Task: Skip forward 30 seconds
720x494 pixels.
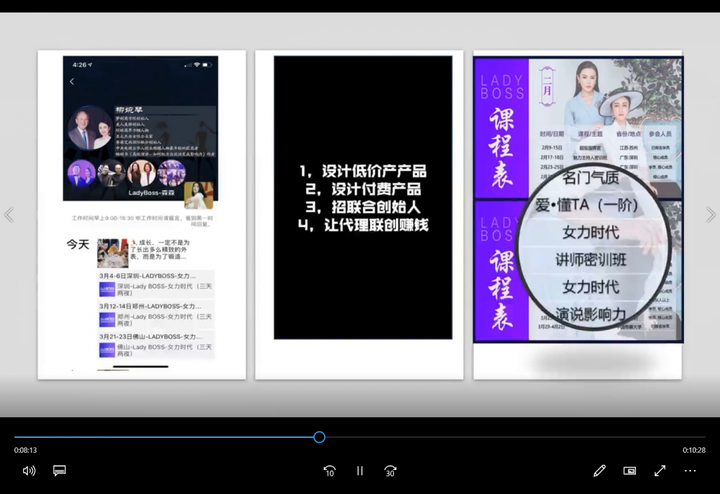Action: point(390,471)
